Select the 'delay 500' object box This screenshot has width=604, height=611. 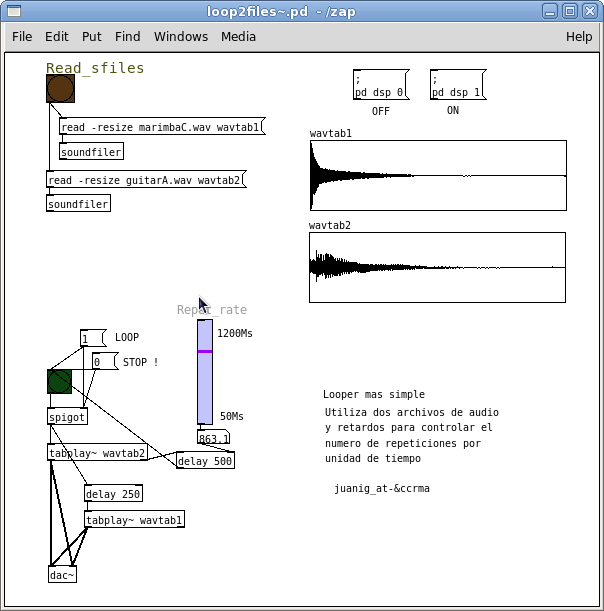205,461
